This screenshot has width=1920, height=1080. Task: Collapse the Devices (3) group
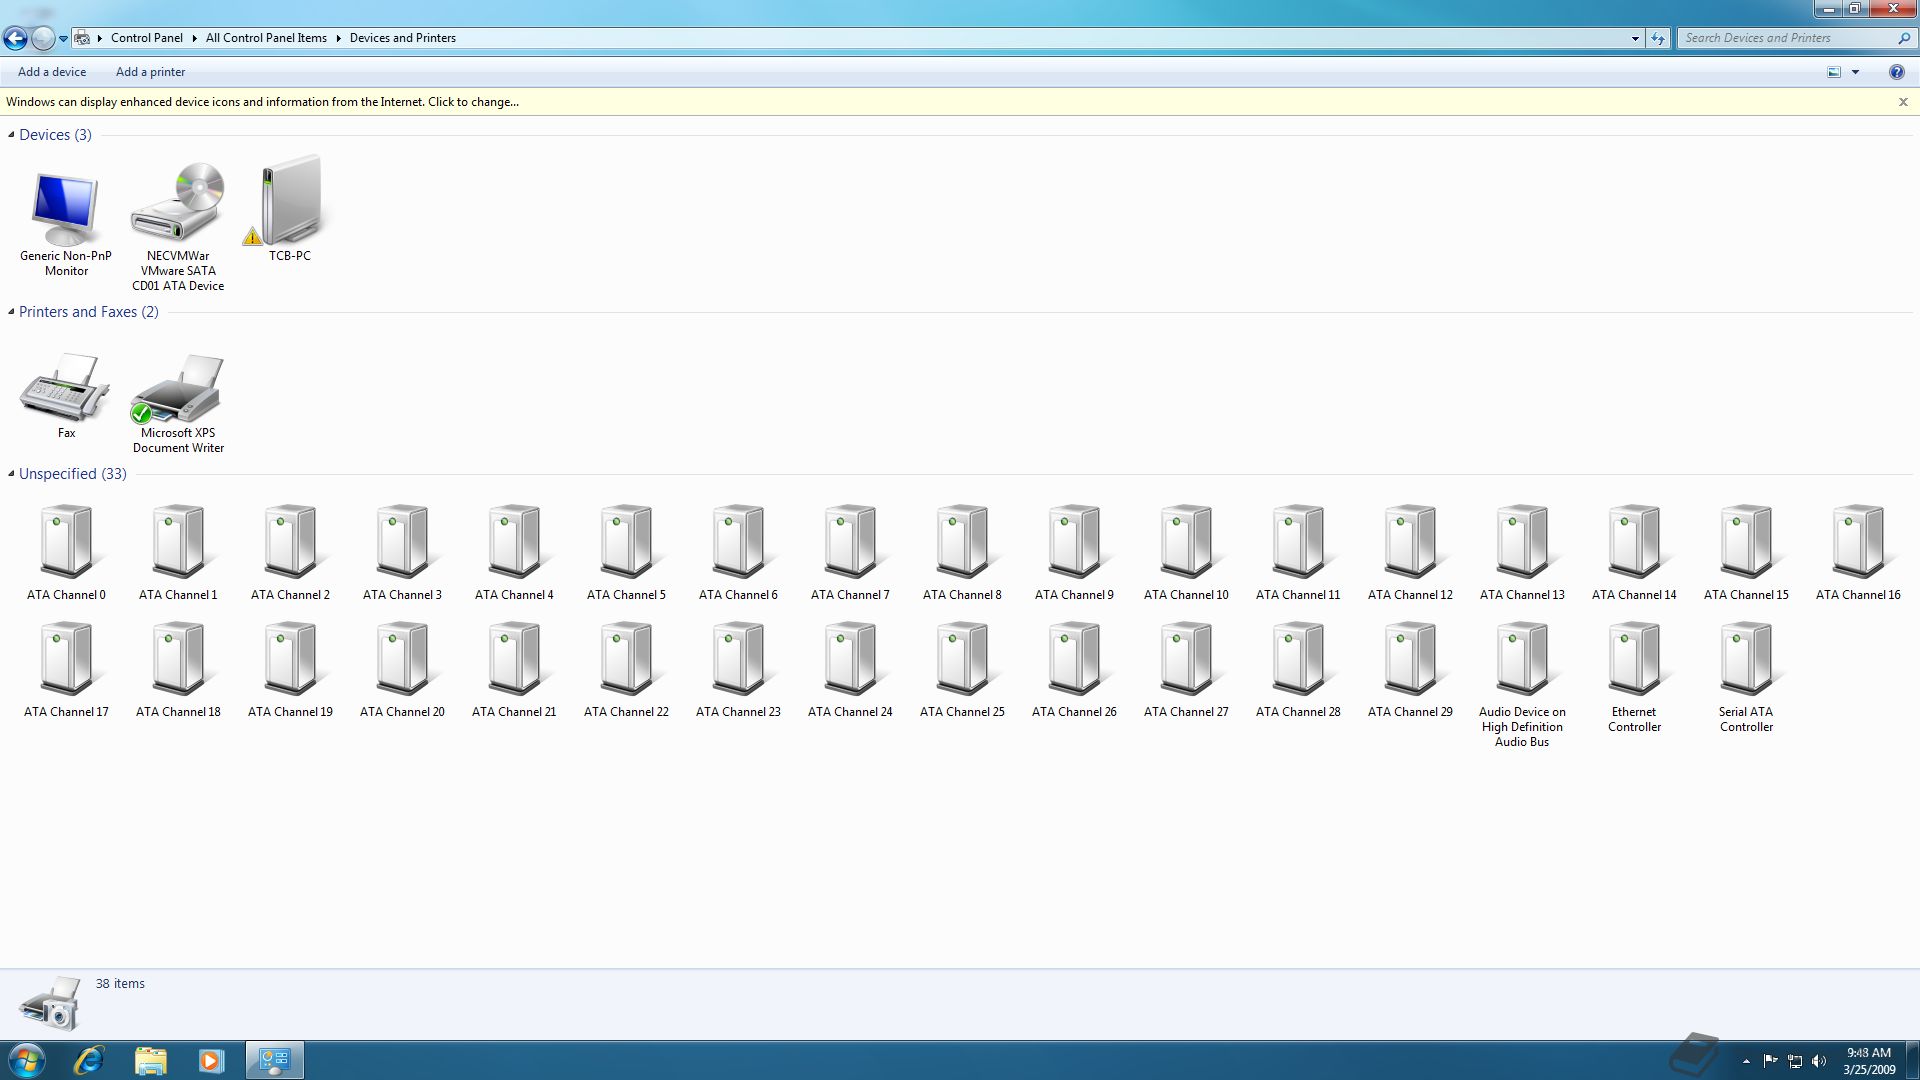(11, 134)
